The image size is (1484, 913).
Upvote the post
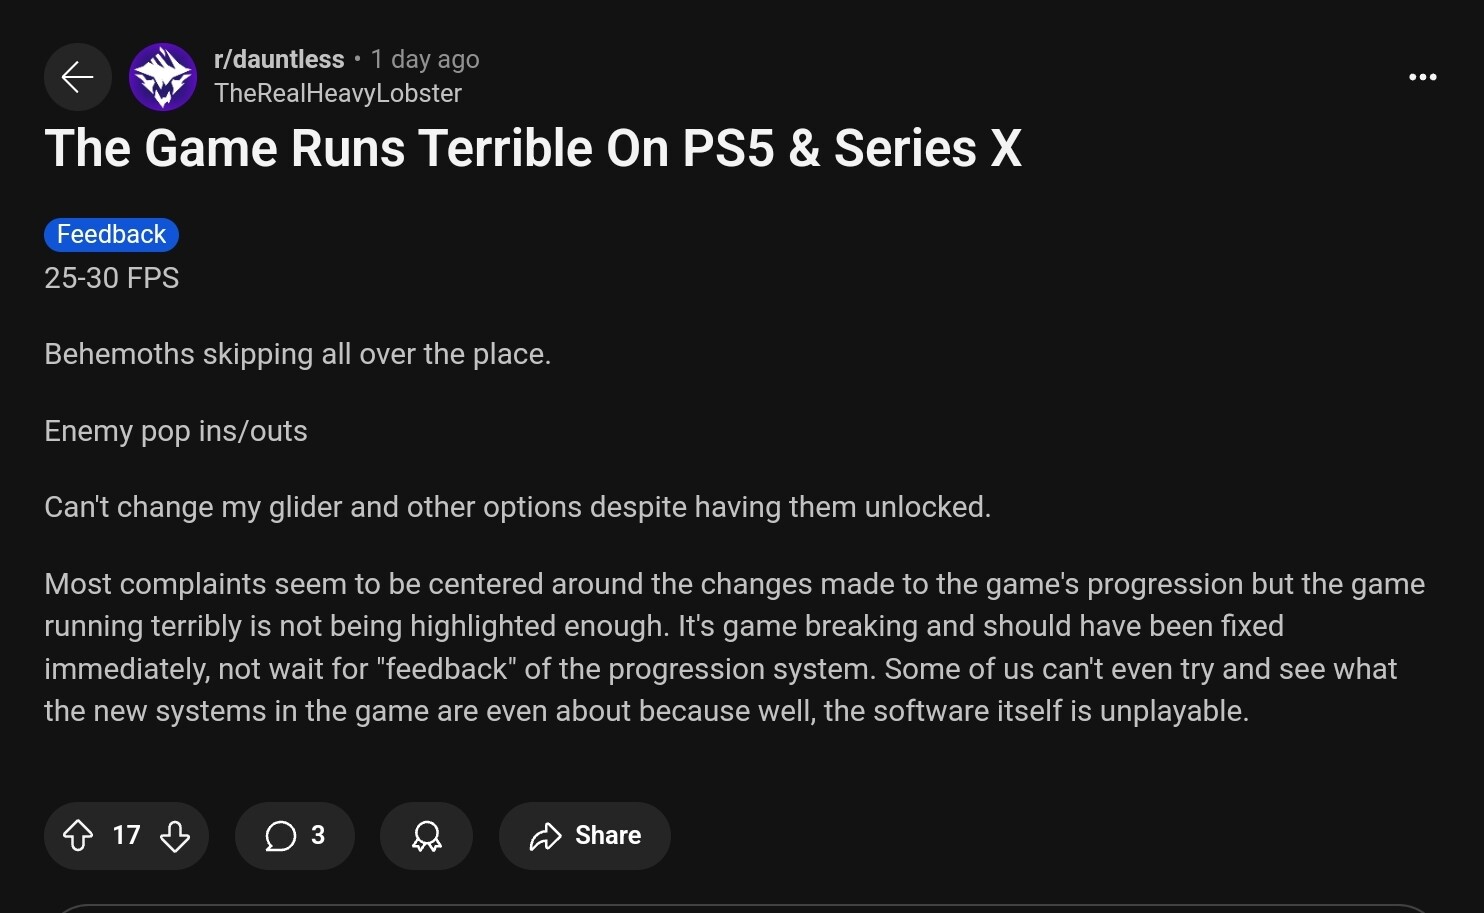tap(78, 836)
